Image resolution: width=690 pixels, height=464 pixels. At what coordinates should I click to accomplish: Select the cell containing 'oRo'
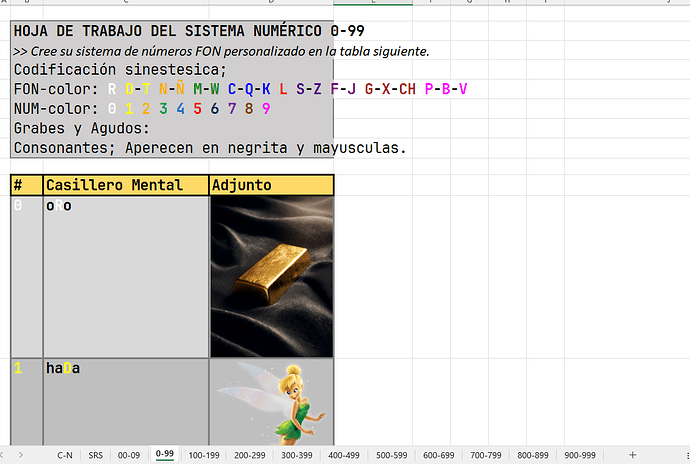tap(126, 276)
